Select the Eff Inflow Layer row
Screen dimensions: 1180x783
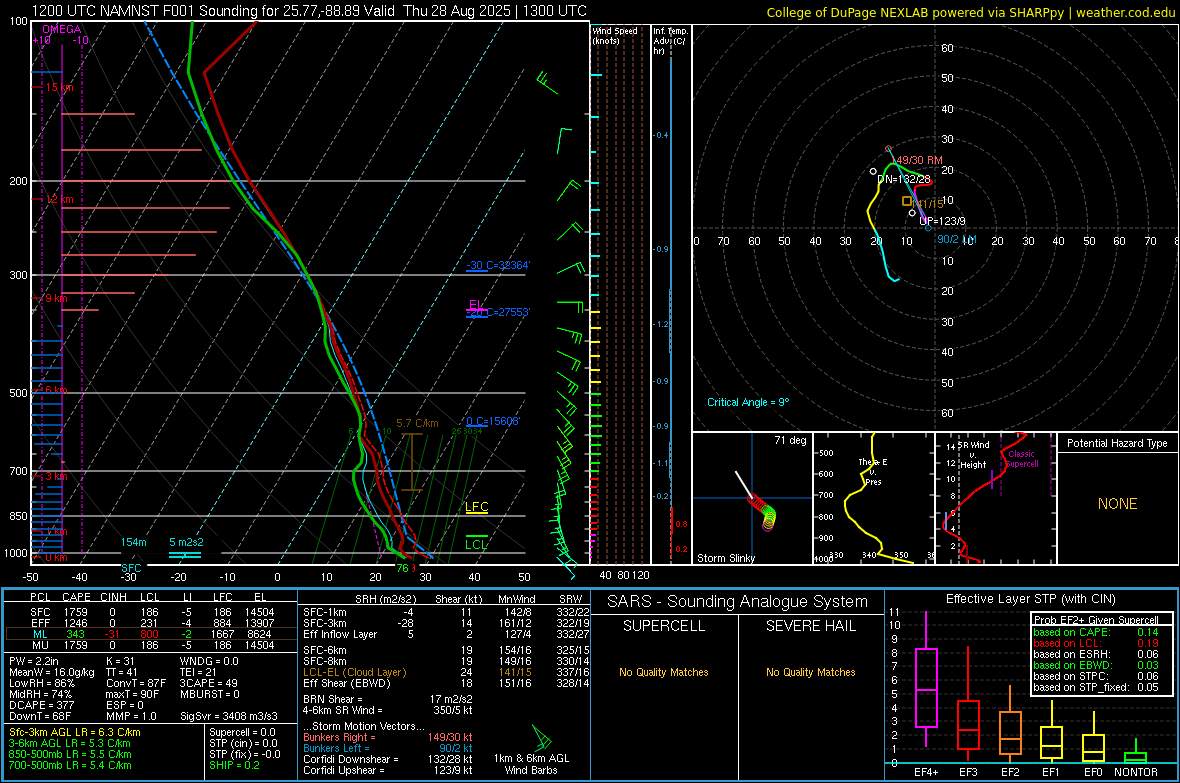(x=446, y=634)
